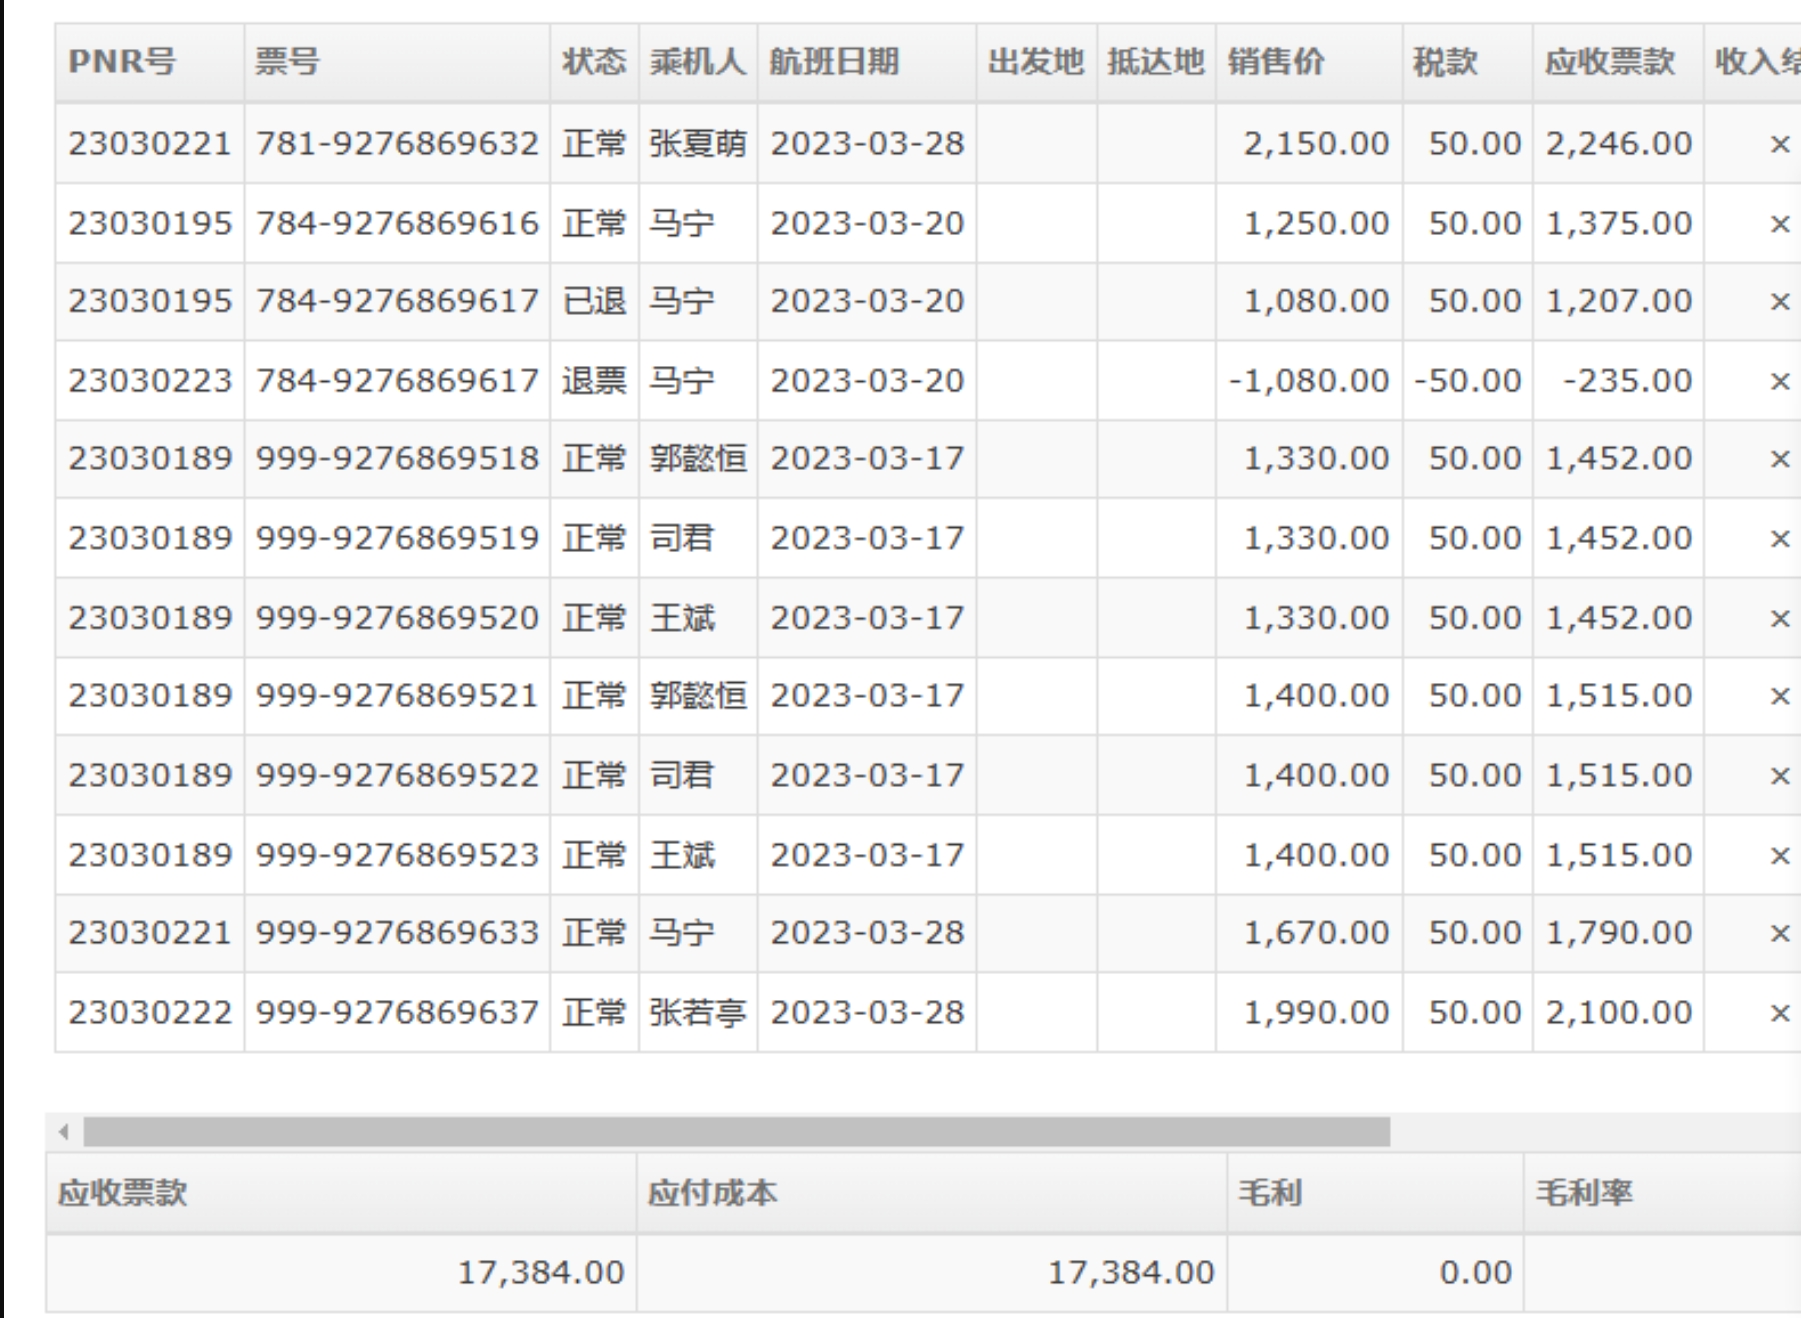Click the 票号 column header
This screenshot has height=1318, width=1801.
click(287, 62)
